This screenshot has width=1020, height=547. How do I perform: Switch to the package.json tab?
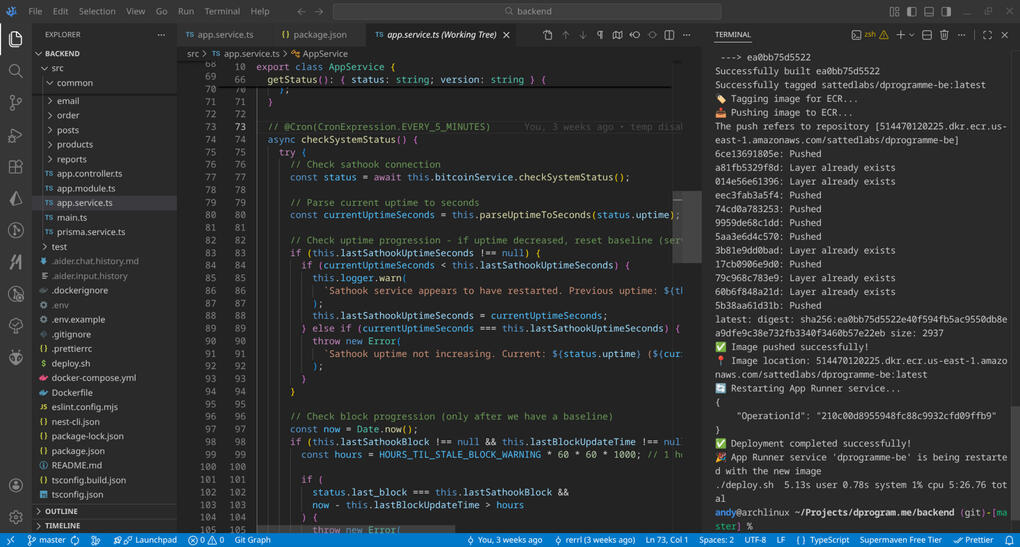(319, 35)
